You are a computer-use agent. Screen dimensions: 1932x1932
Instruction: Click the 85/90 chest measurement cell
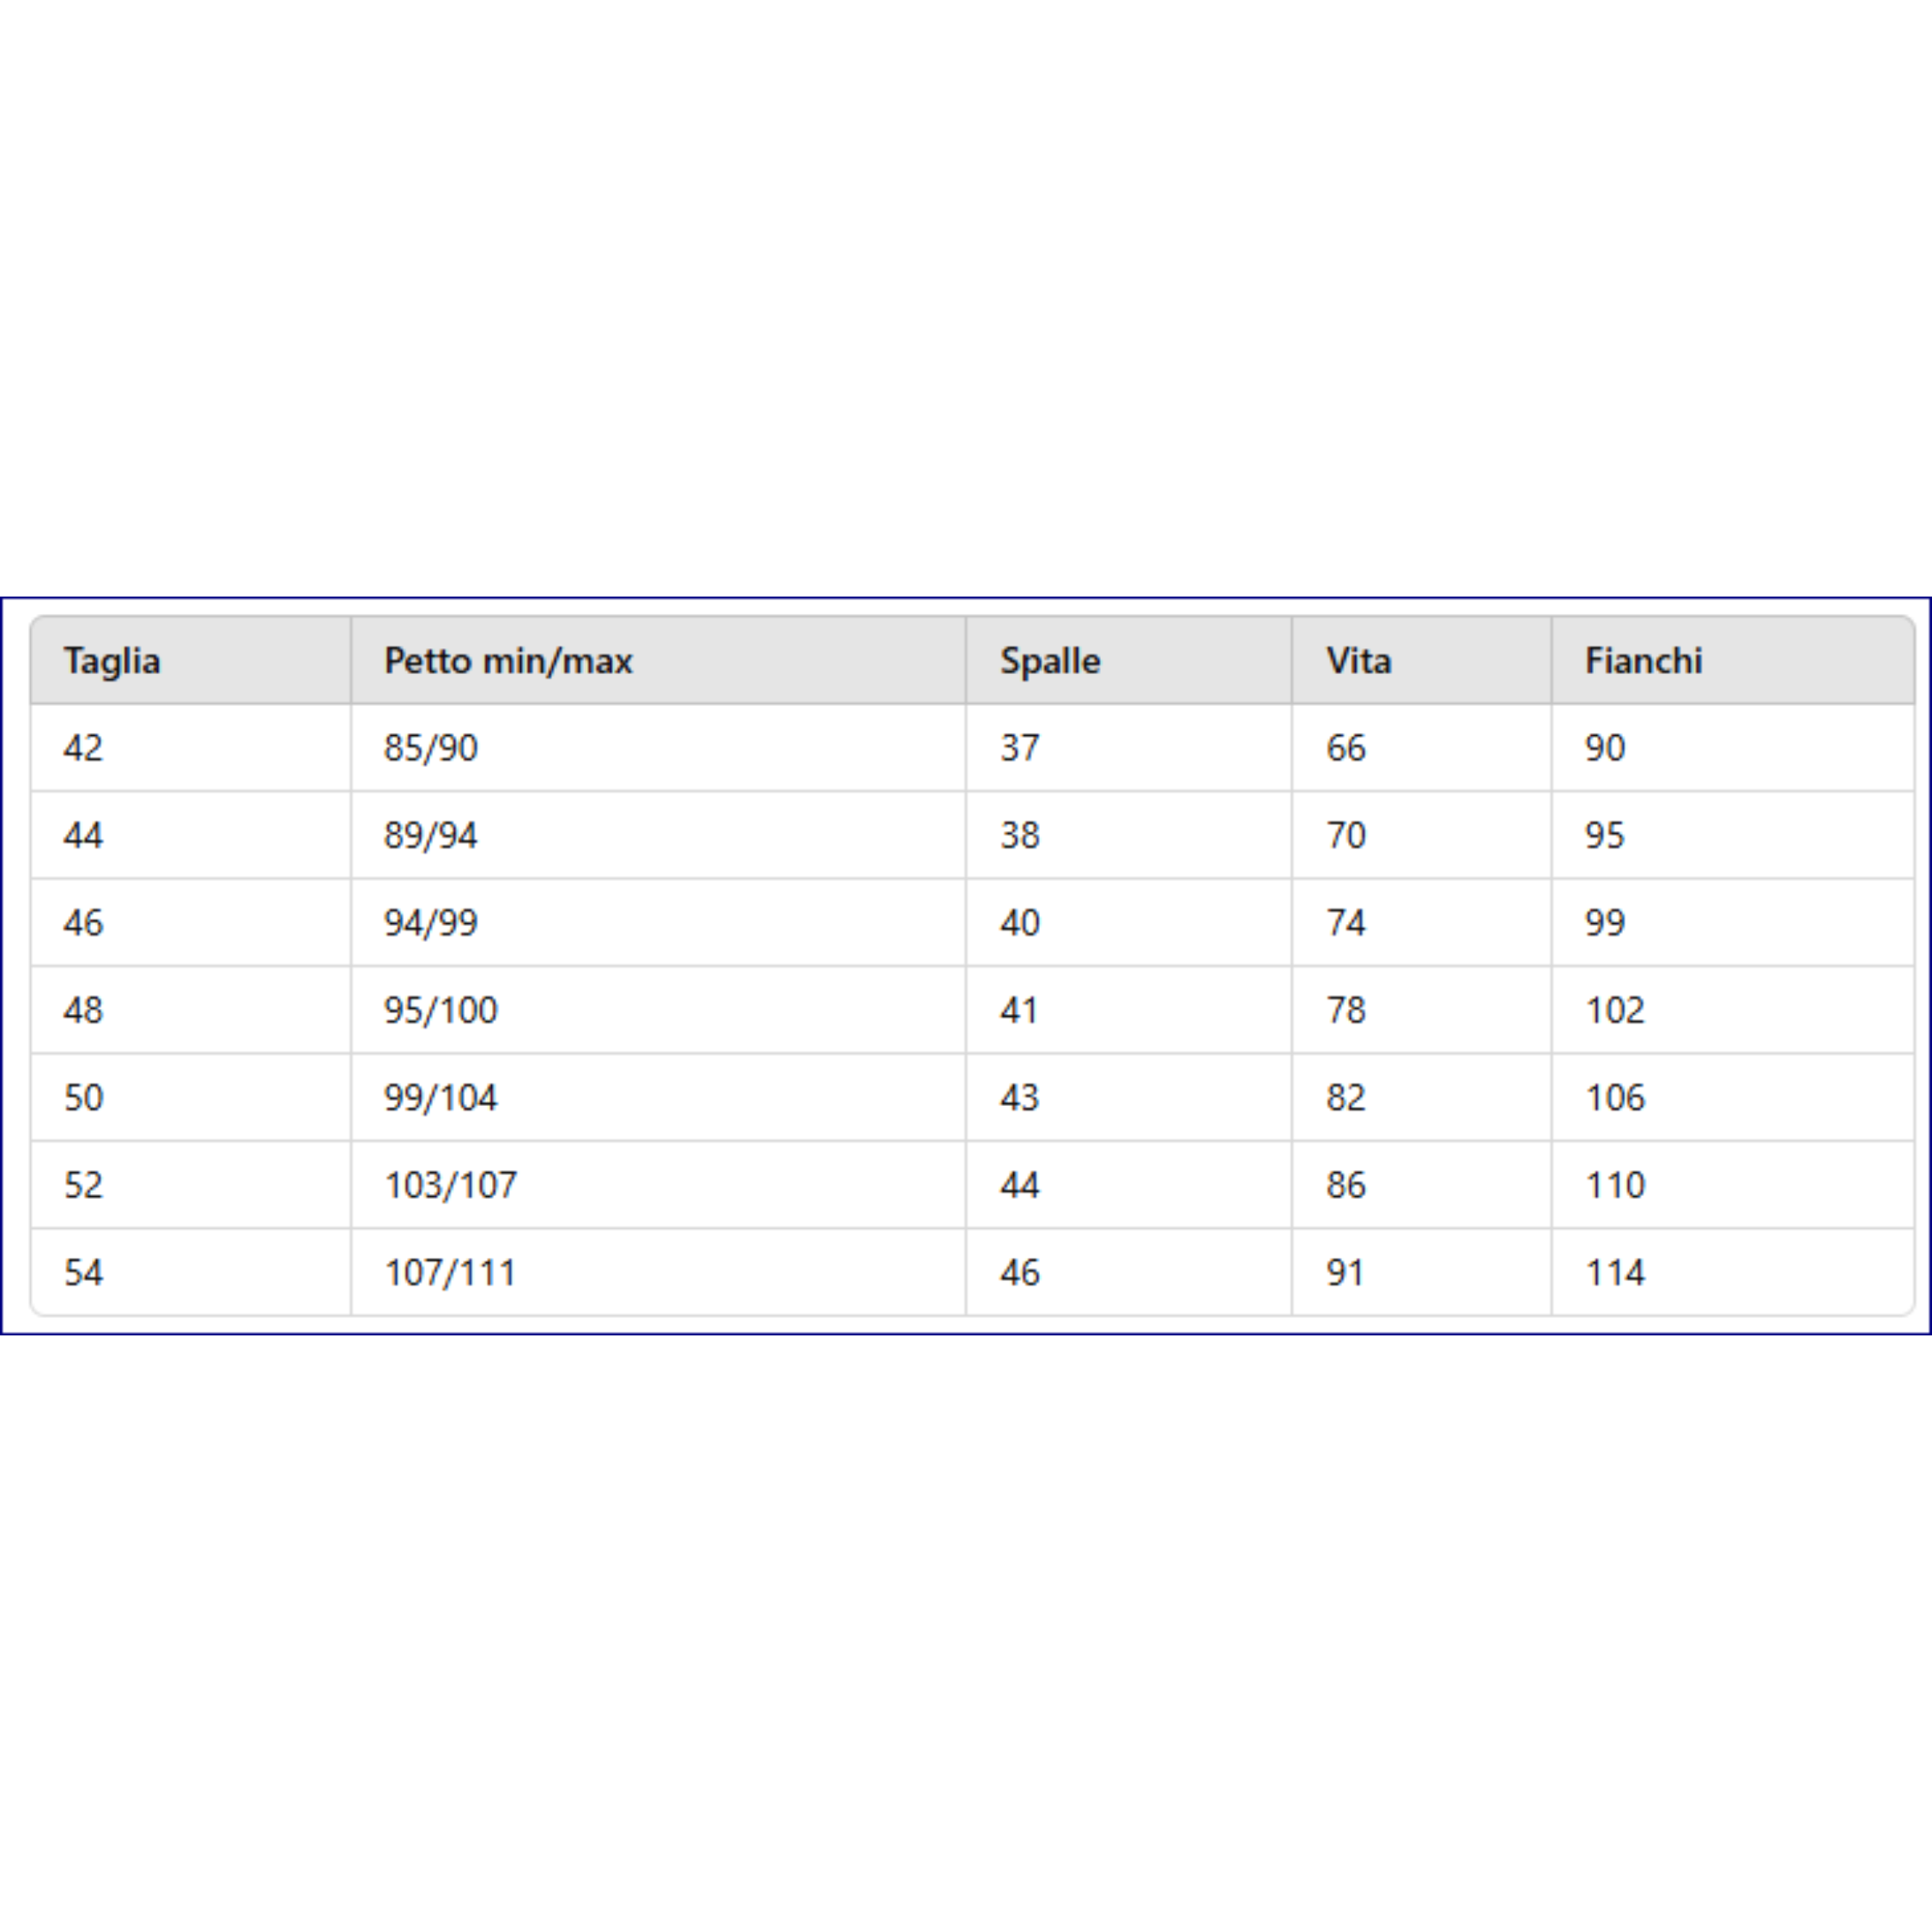[x=431, y=748]
